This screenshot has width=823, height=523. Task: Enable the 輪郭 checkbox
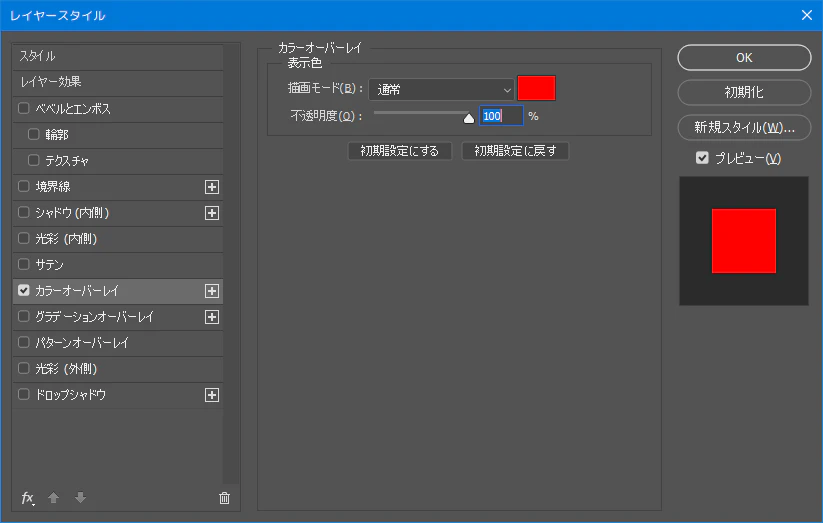tap(34, 134)
